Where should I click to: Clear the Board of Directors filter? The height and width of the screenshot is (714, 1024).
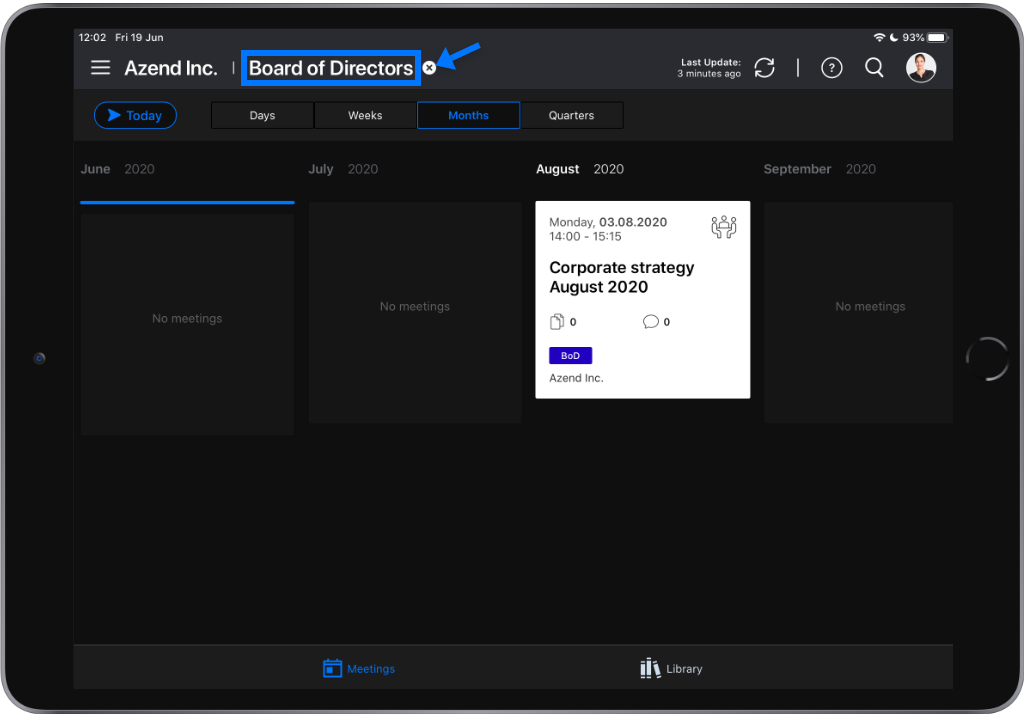[x=429, y=68]
